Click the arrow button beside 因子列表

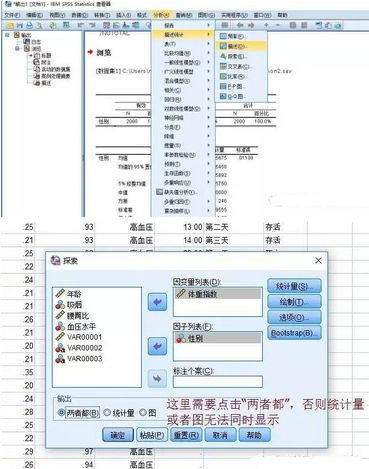coord(157,346)
